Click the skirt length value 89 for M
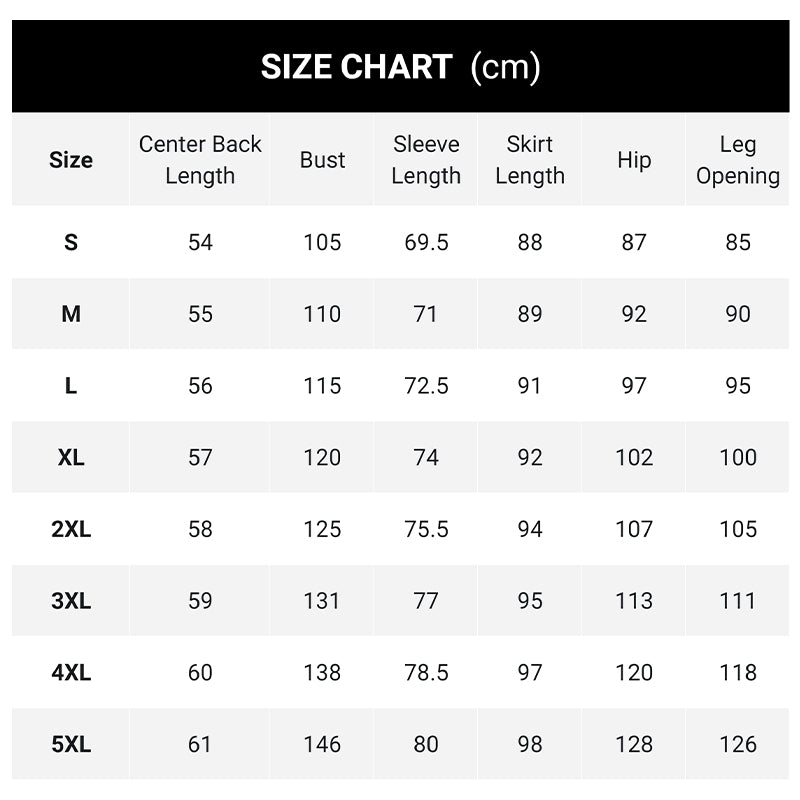 pos(530,314)
